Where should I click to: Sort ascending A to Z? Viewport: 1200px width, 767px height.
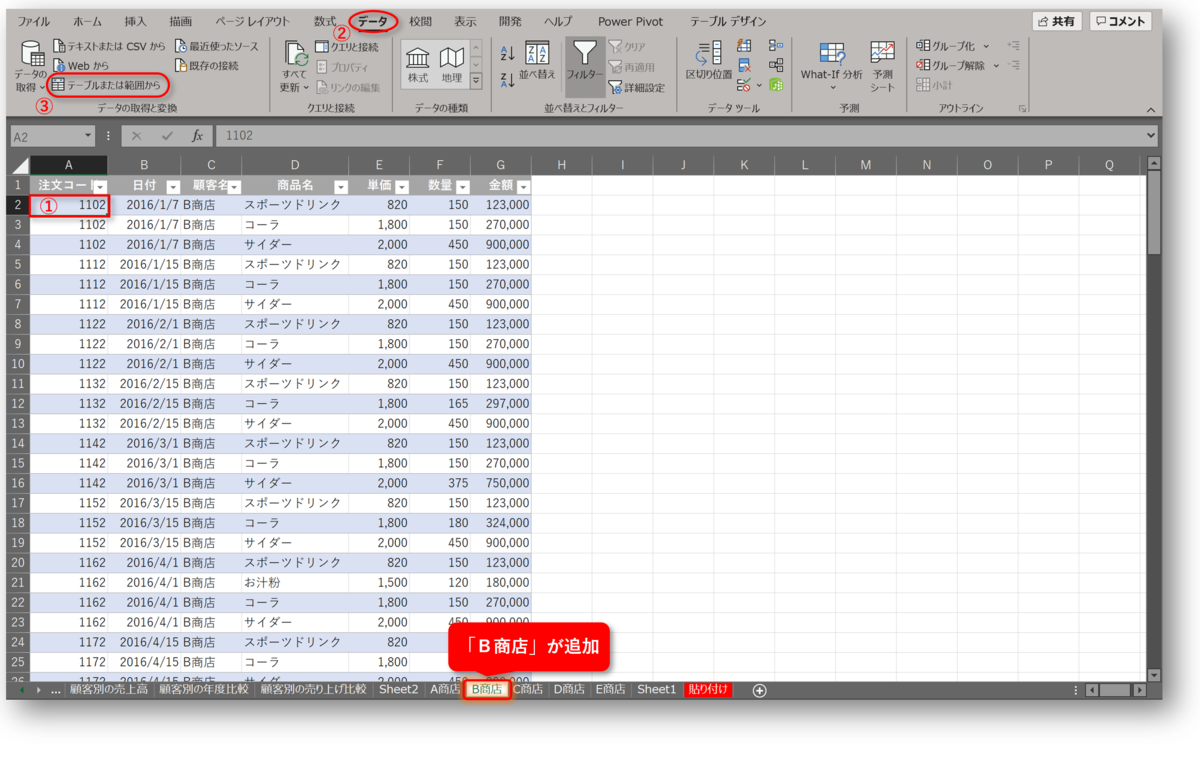507,54
